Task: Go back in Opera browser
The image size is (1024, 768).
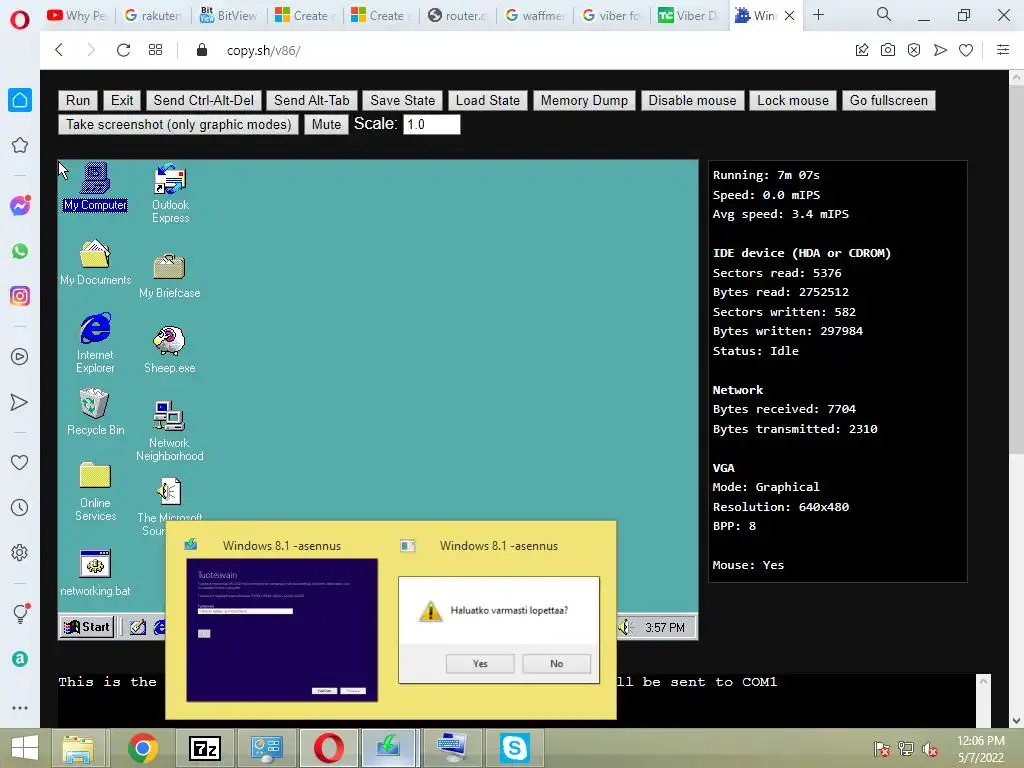Action: (59, 50)
